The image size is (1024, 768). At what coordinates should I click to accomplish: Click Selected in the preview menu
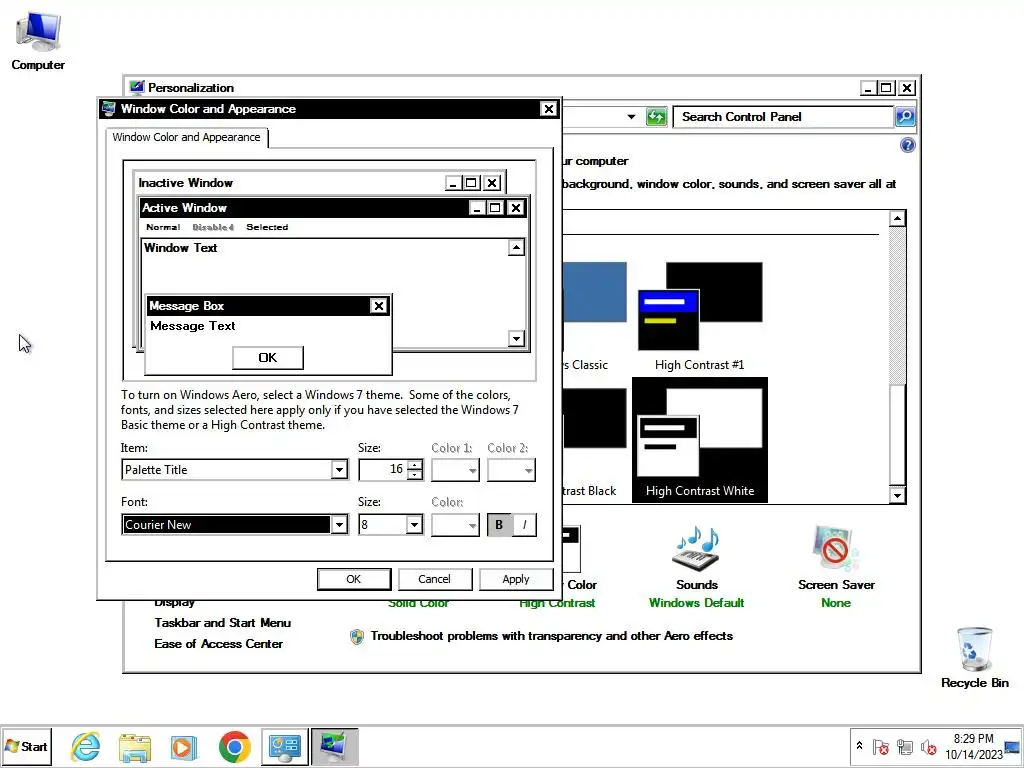[267, 227]
